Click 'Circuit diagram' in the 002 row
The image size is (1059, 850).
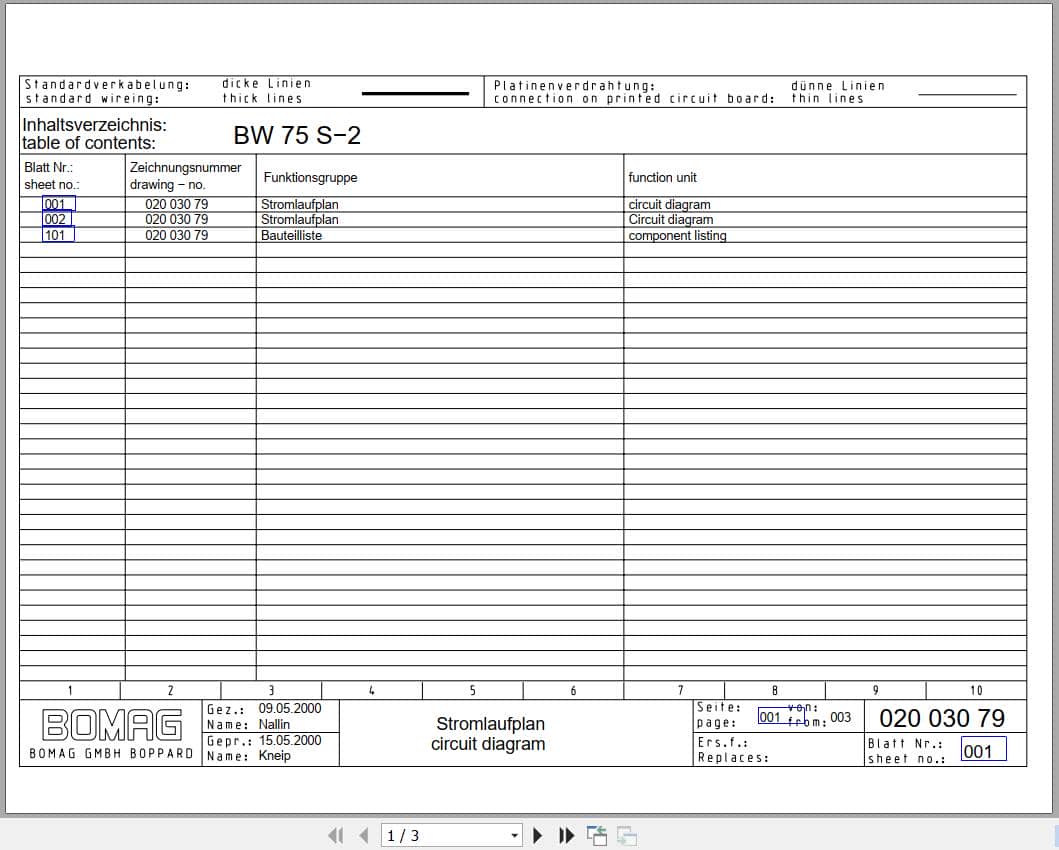[671, 219]
